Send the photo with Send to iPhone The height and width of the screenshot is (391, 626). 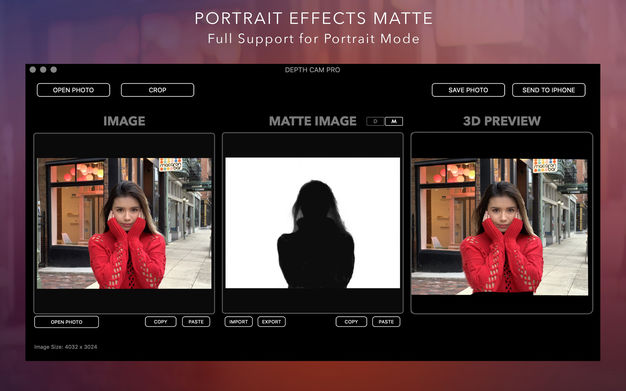(x=549, y=90)
